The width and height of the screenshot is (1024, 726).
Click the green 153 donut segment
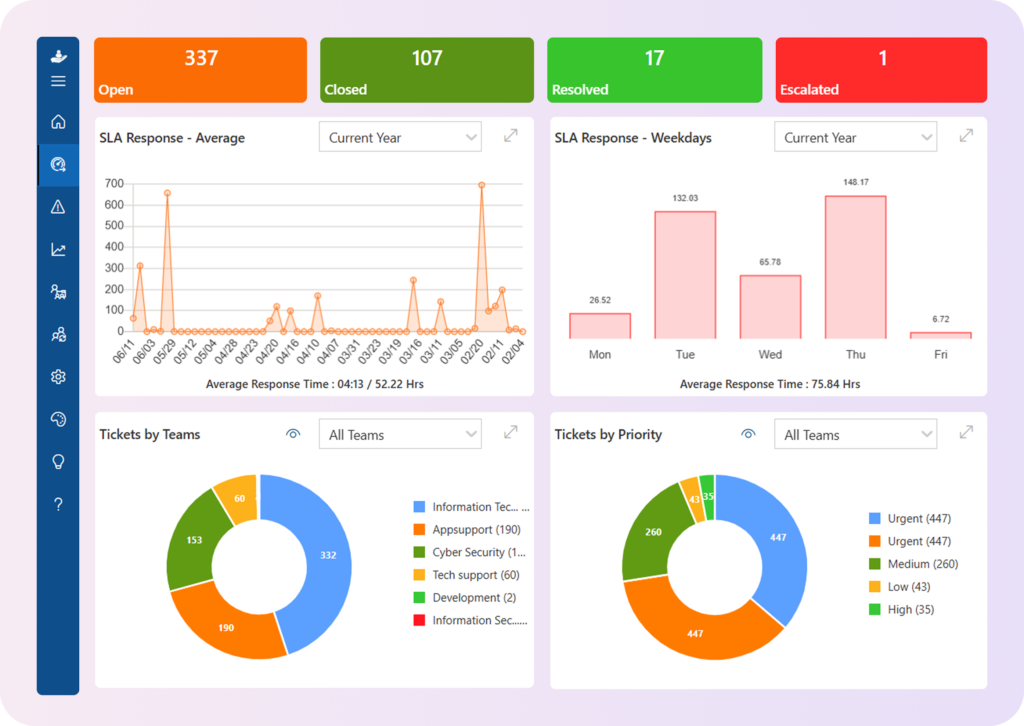click(x=194, y=540)
